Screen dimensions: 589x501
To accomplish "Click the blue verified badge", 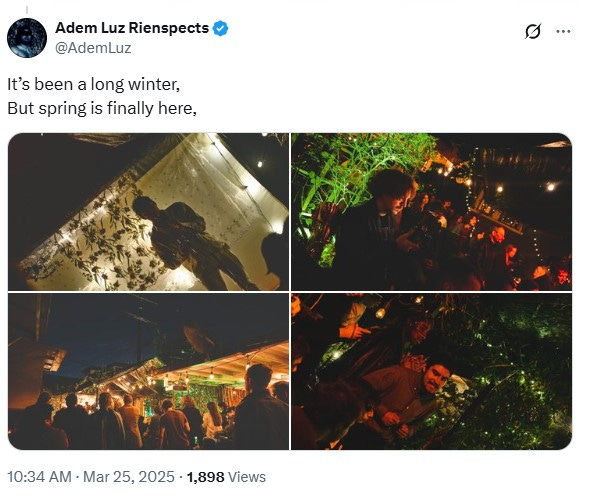I will point(221,28).
